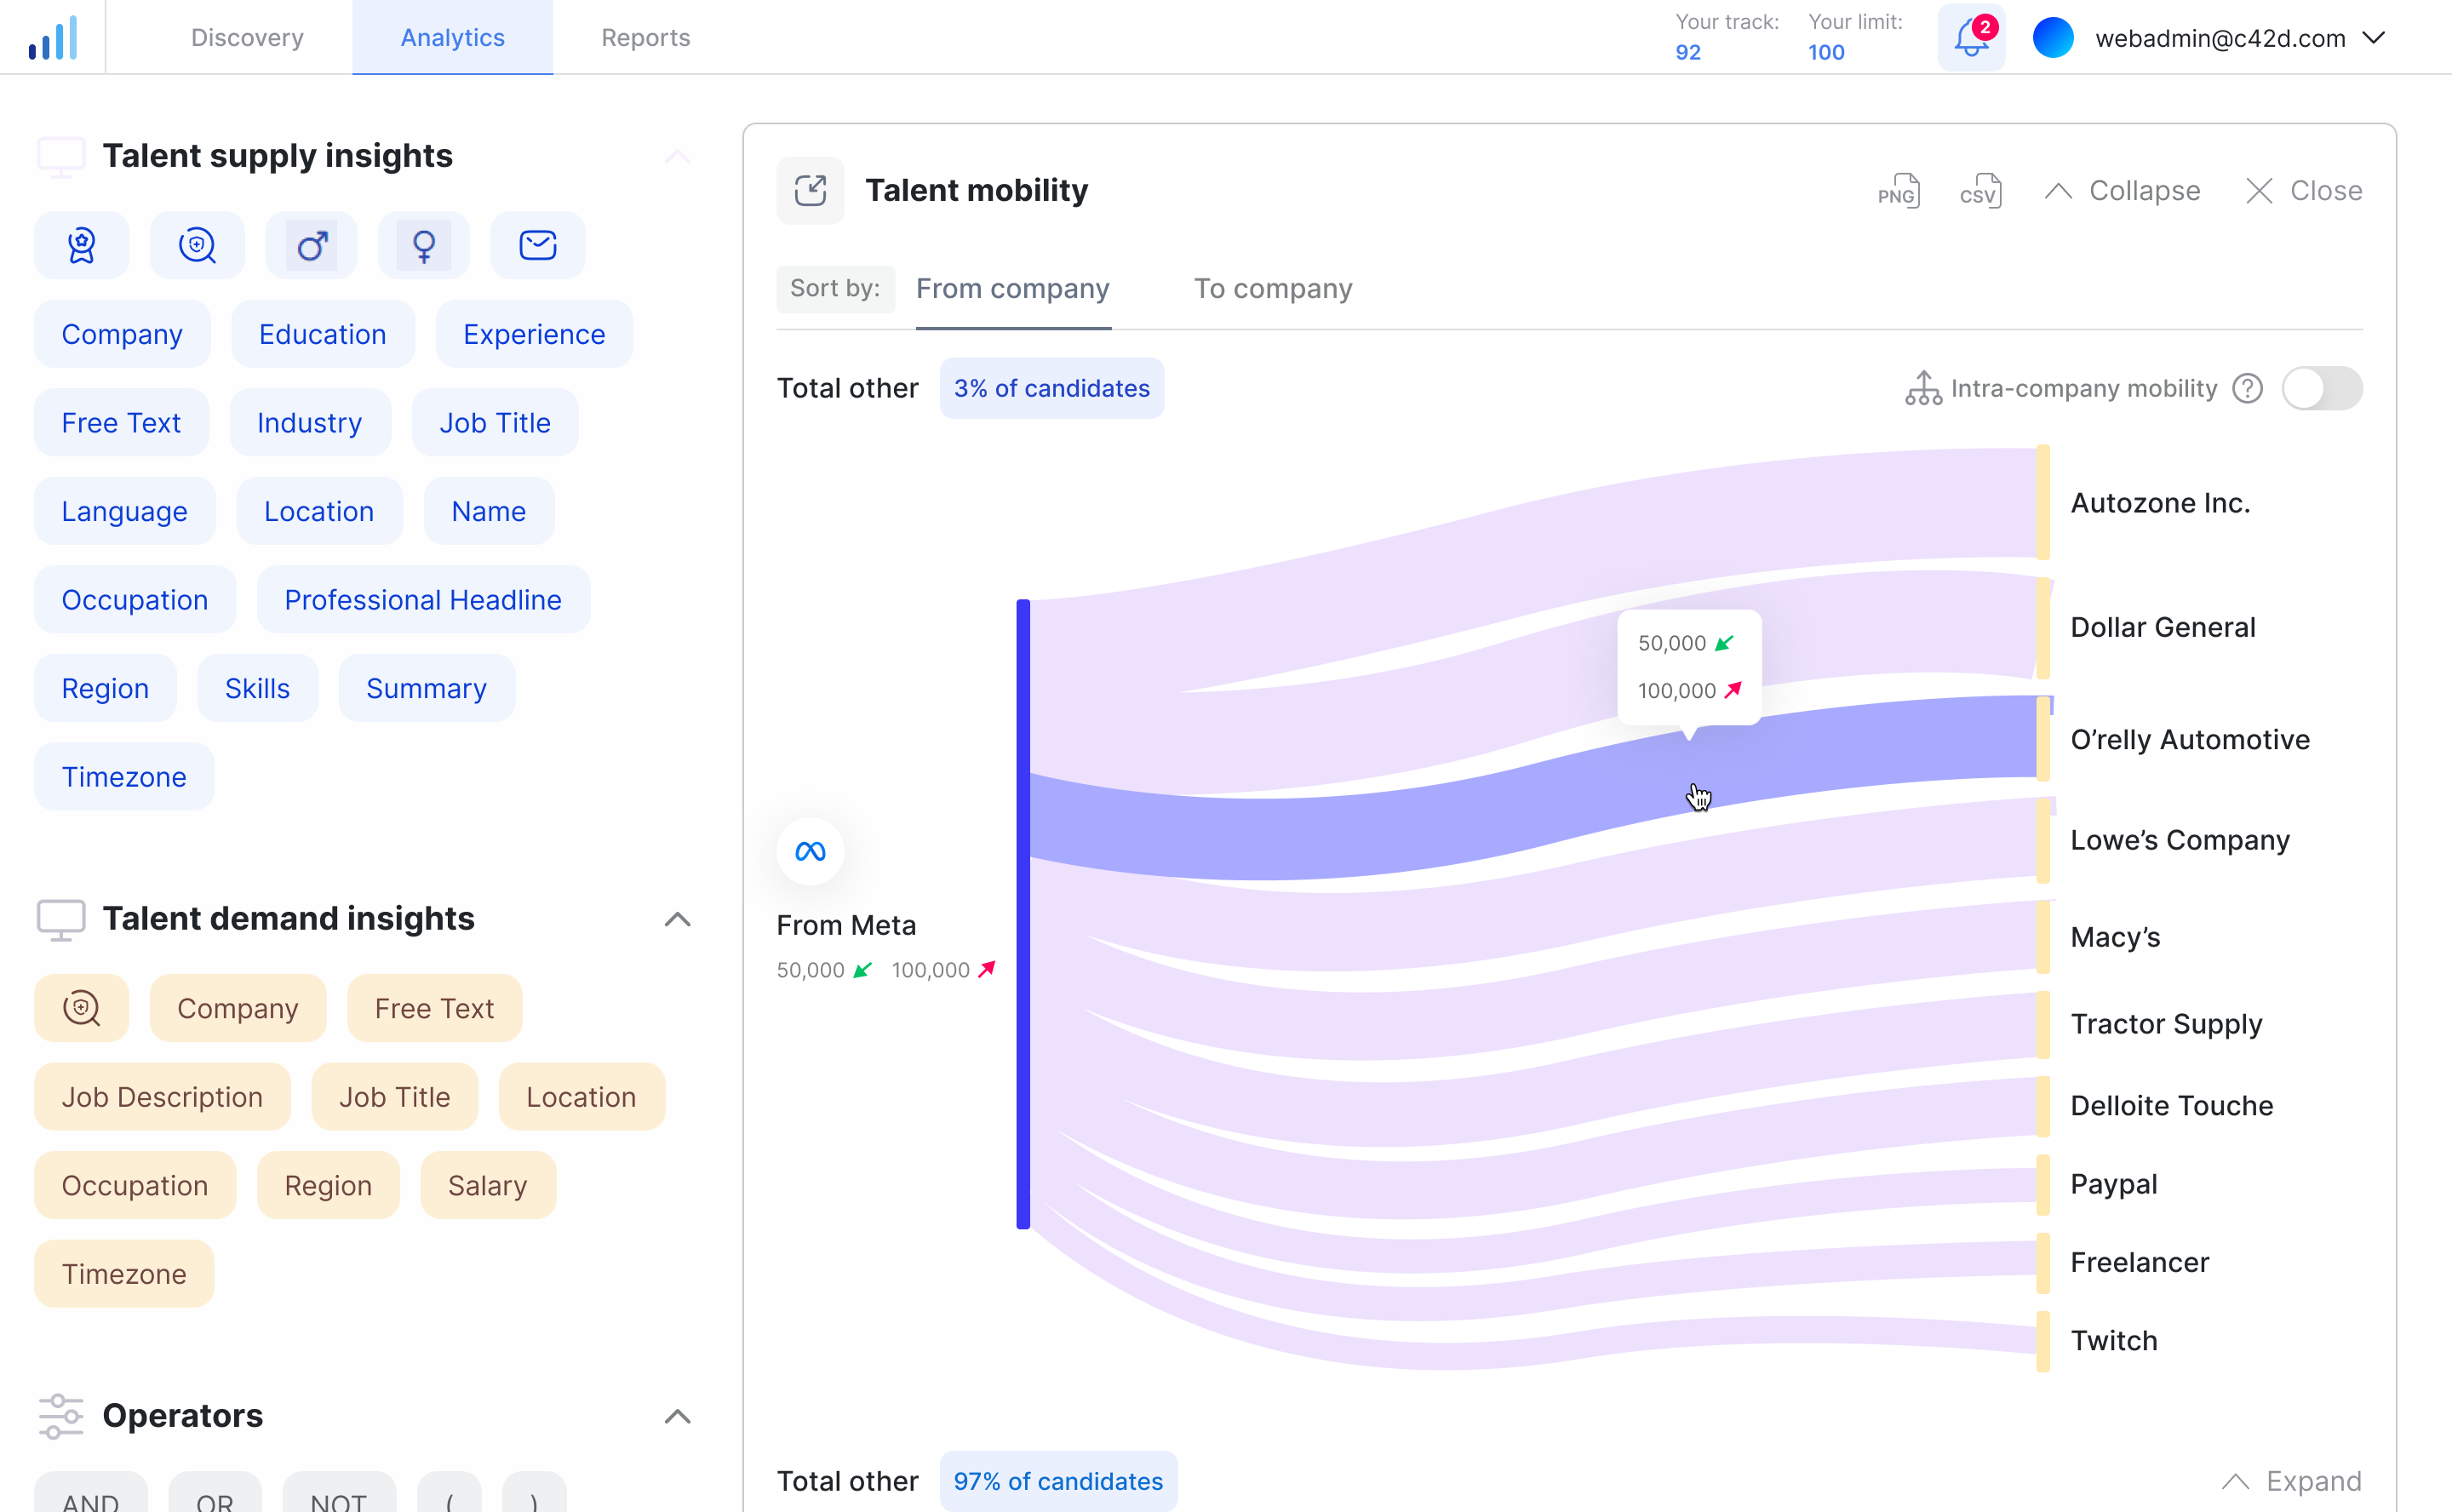The image size is (2452, 1512).
Task: Click the magnifier icon under Talent demand insights
Action: pos(82,1008)
